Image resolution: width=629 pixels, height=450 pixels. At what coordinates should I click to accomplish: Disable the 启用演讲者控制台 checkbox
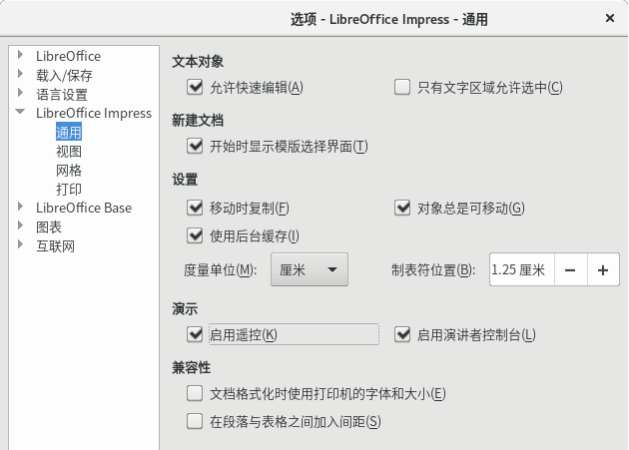(403, 334)
